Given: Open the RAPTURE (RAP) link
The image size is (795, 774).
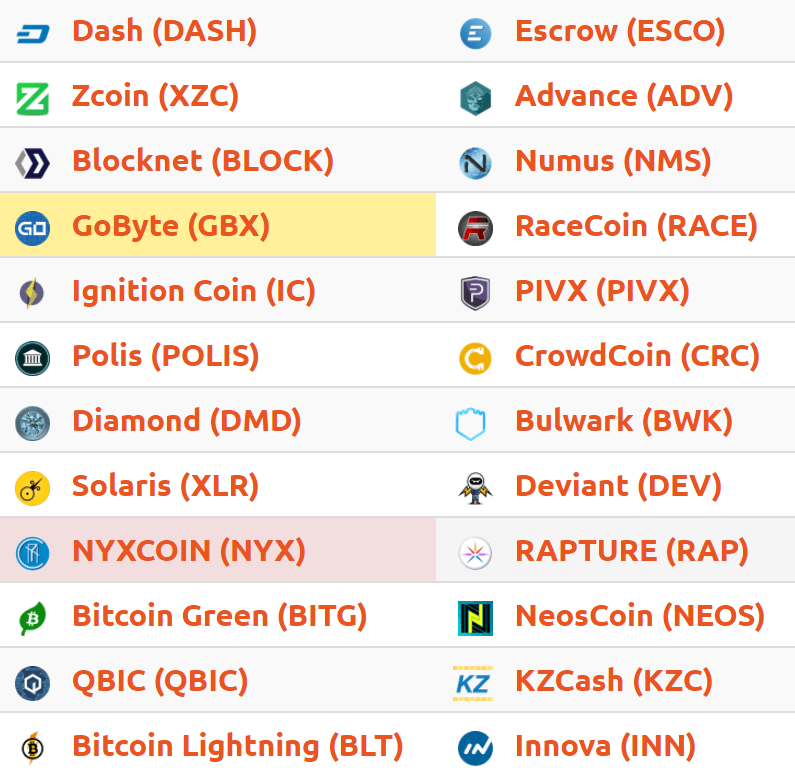Looking at the screenshot, I should pyautogui.click(x=632, y=550).
